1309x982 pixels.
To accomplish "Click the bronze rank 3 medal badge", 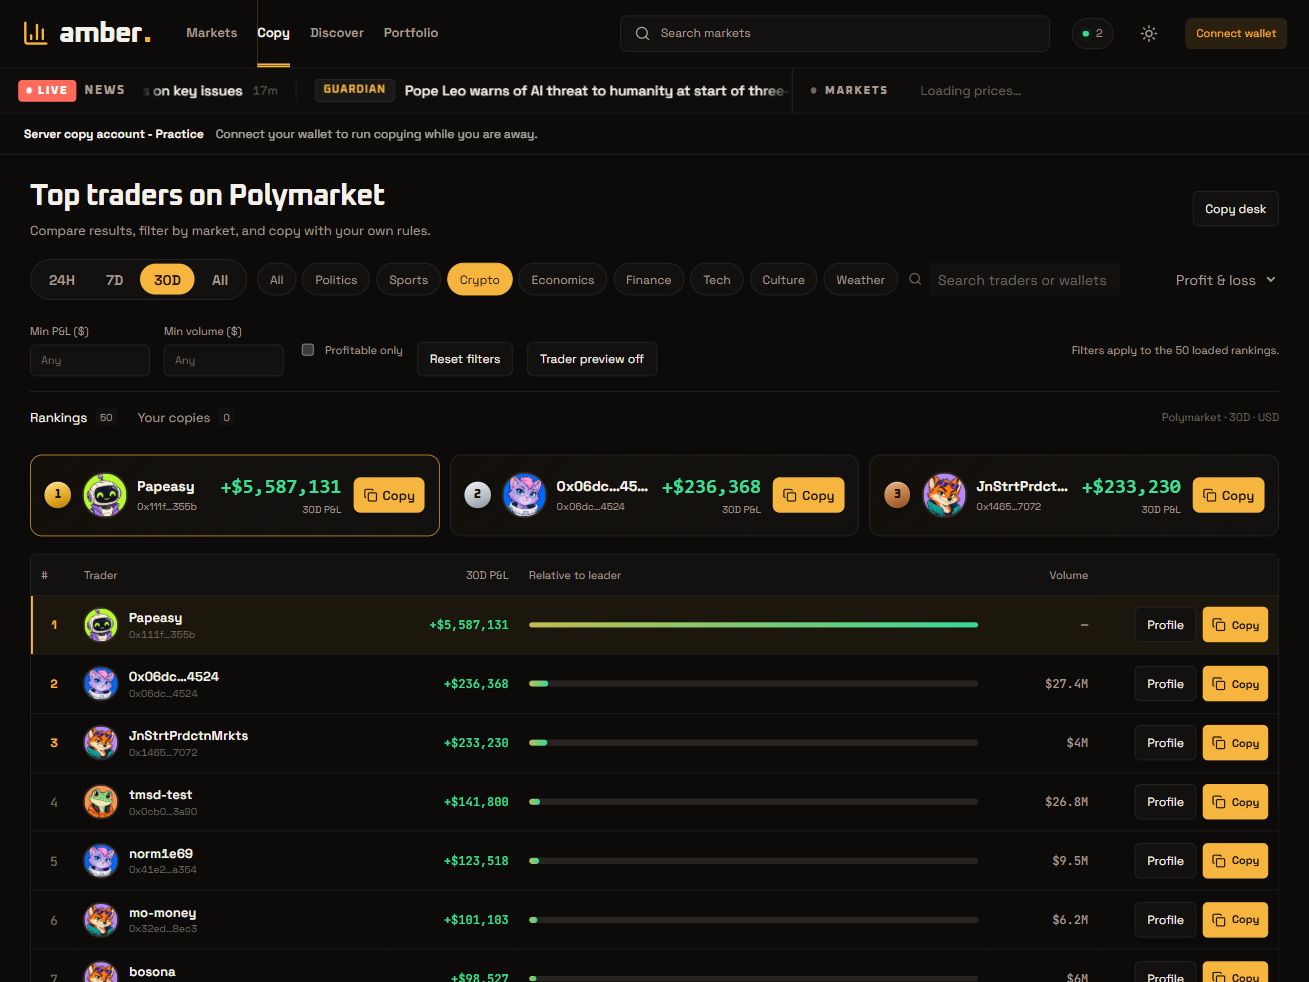I will pos(897,494).
